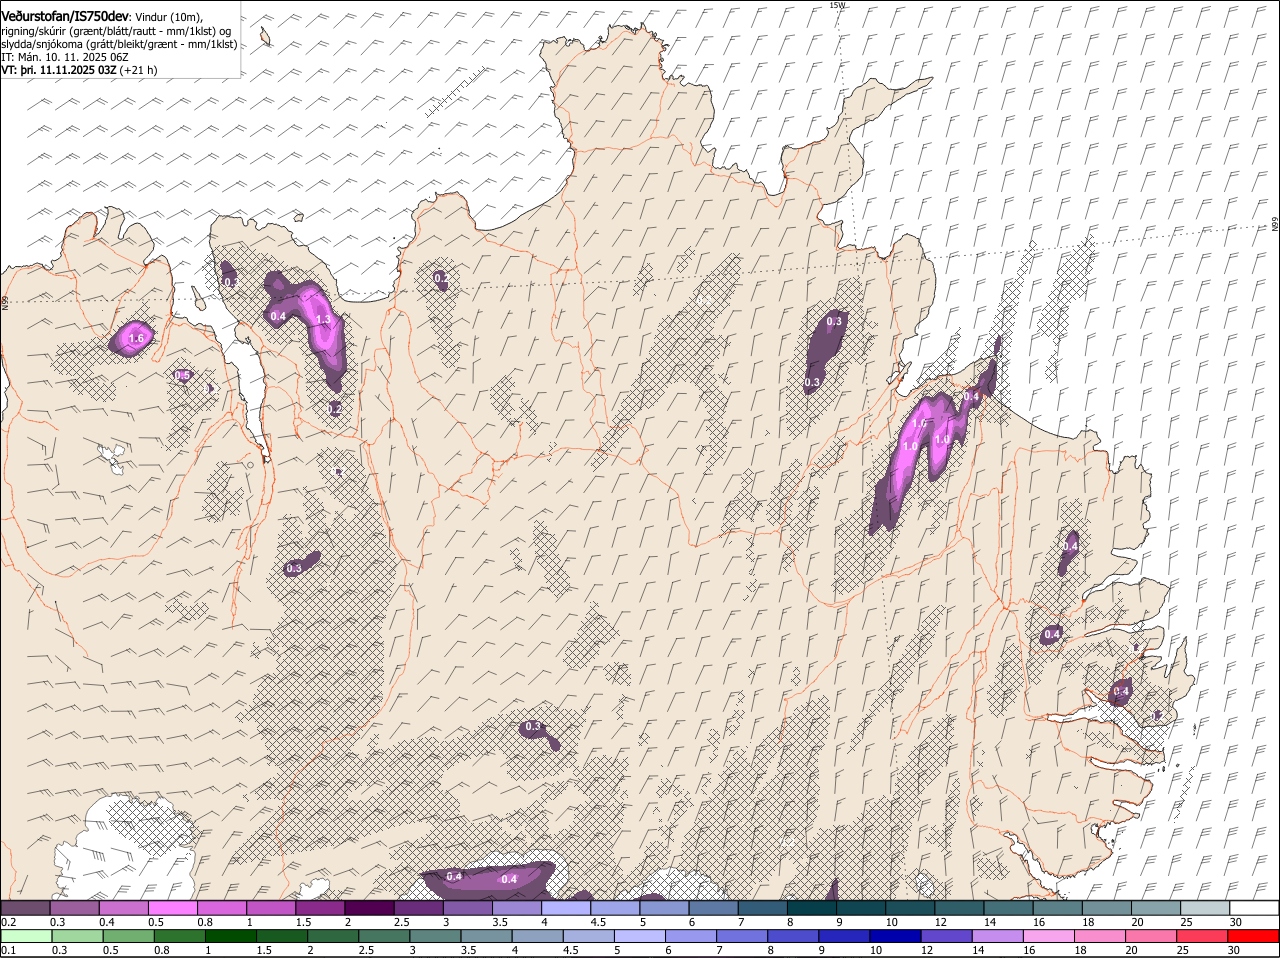
Task: Pick the lower-scale swatch between 14 and 16
Action: pyautogui.click(x=998, y=936)
